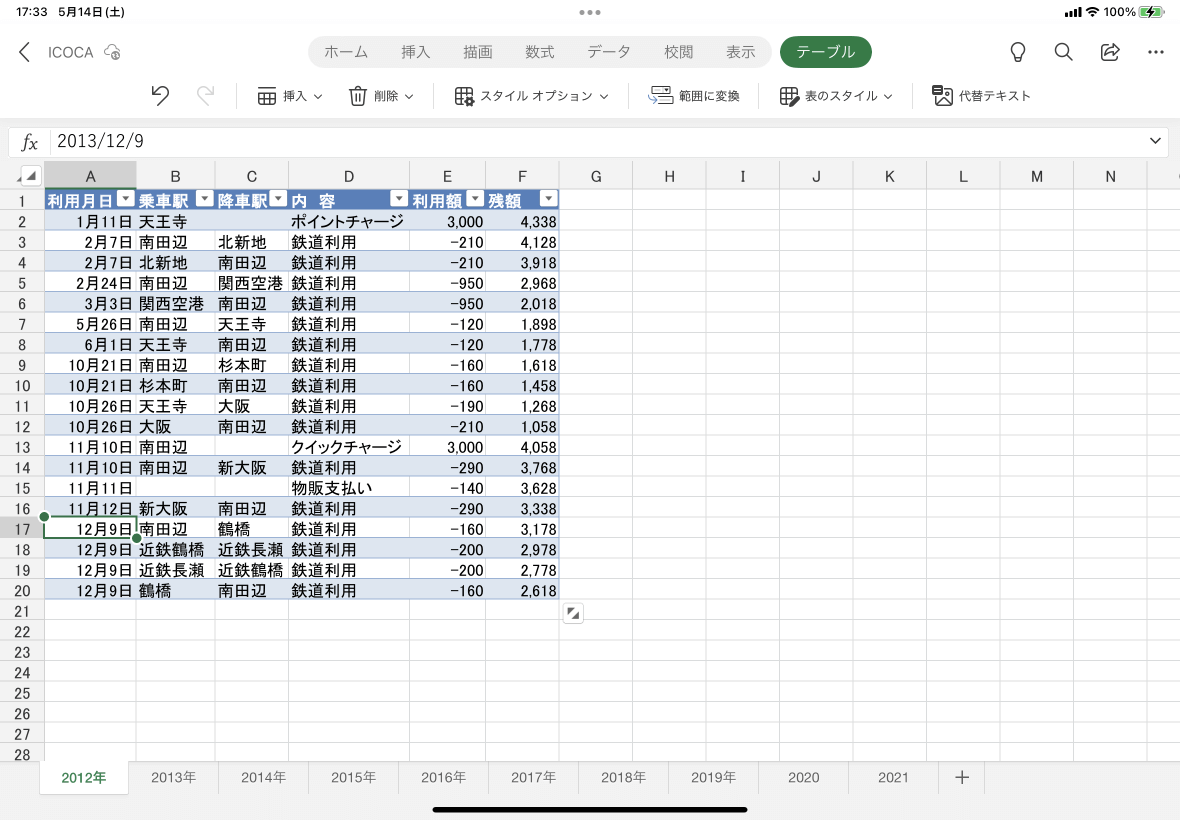Select balance cell 2,618
The width and height of the screenshot is (1180, 820).
(x=522, y=591)
